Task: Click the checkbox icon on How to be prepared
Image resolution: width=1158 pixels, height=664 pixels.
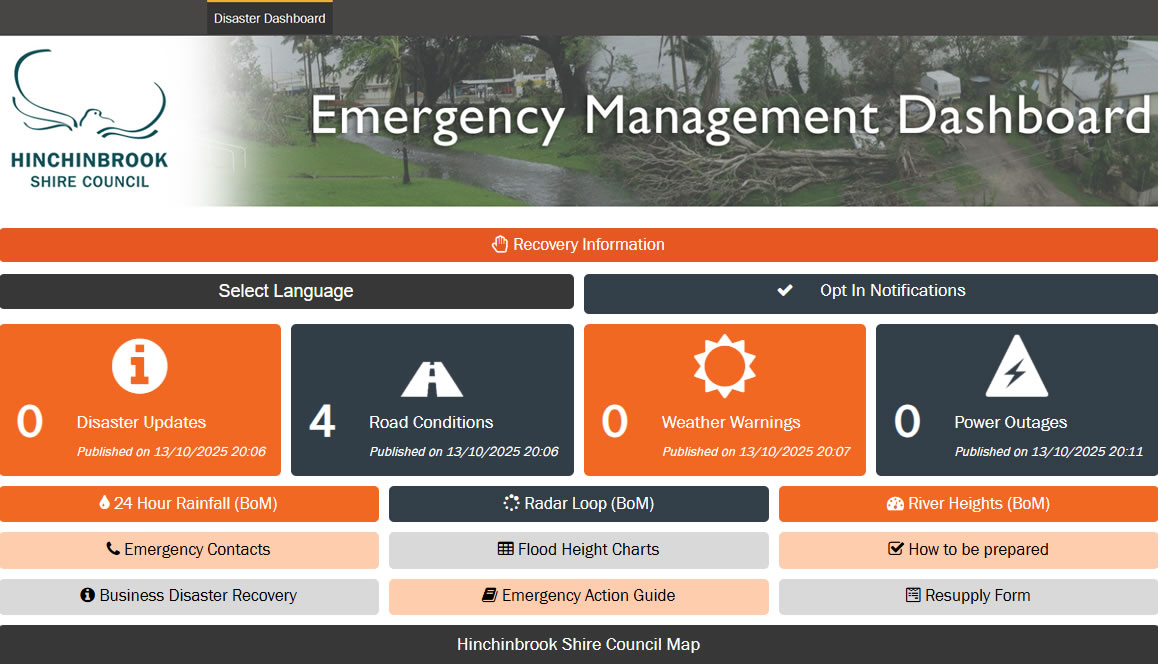Action: (896, 549)
